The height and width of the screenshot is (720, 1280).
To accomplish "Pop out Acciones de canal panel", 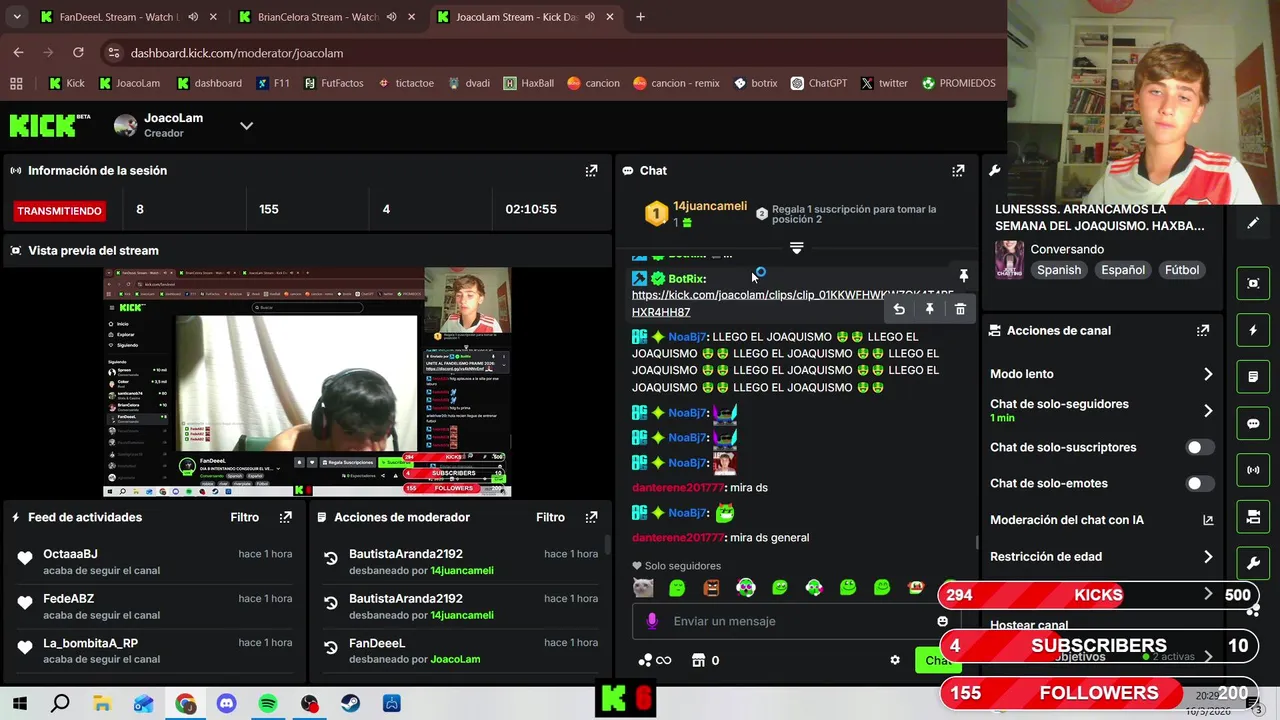I will coord(1203,330).
